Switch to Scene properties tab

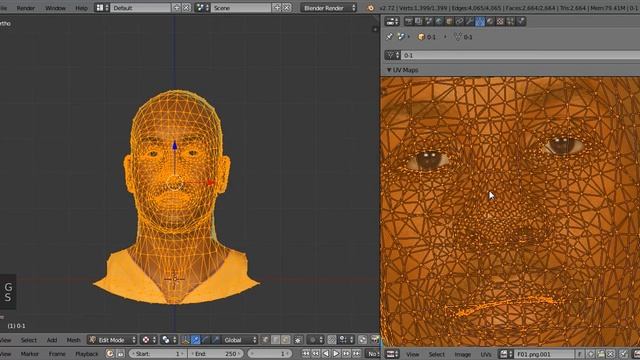pyautogui.click(x=429, y=21)
